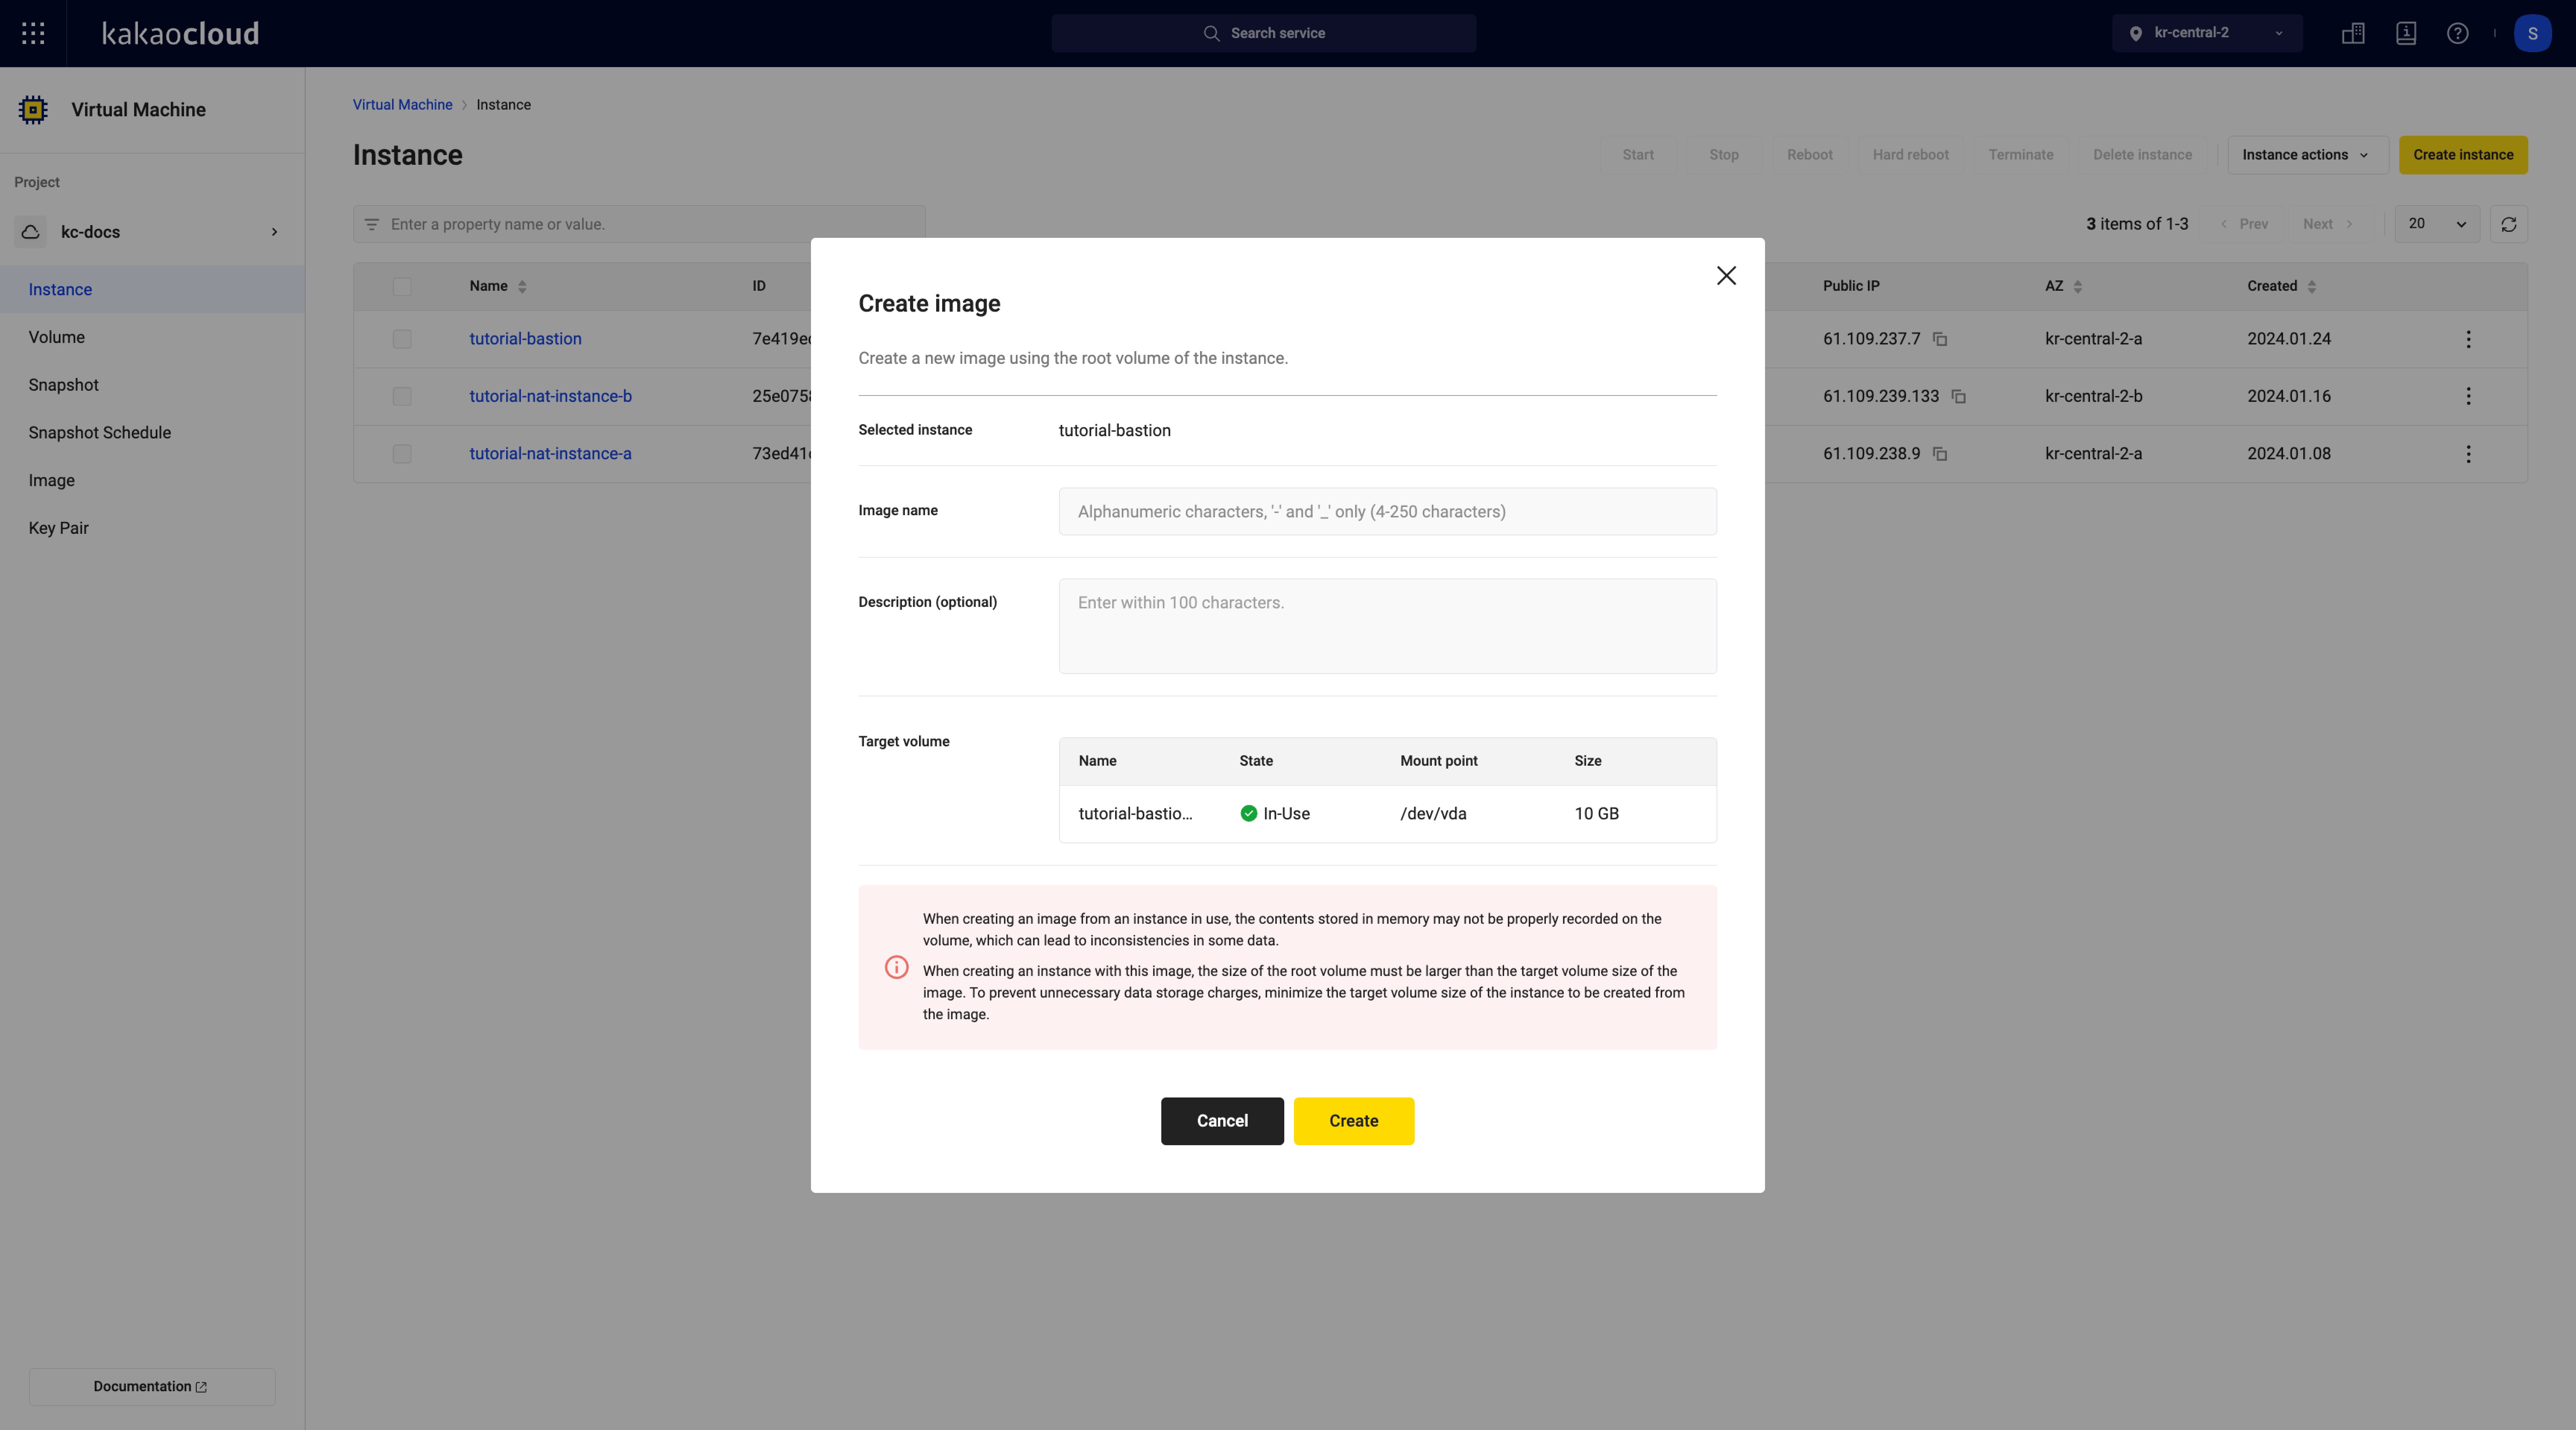This screenshot has height=1430, width=2576.
Task: Click the Start button
Action: coord(1638,155)
